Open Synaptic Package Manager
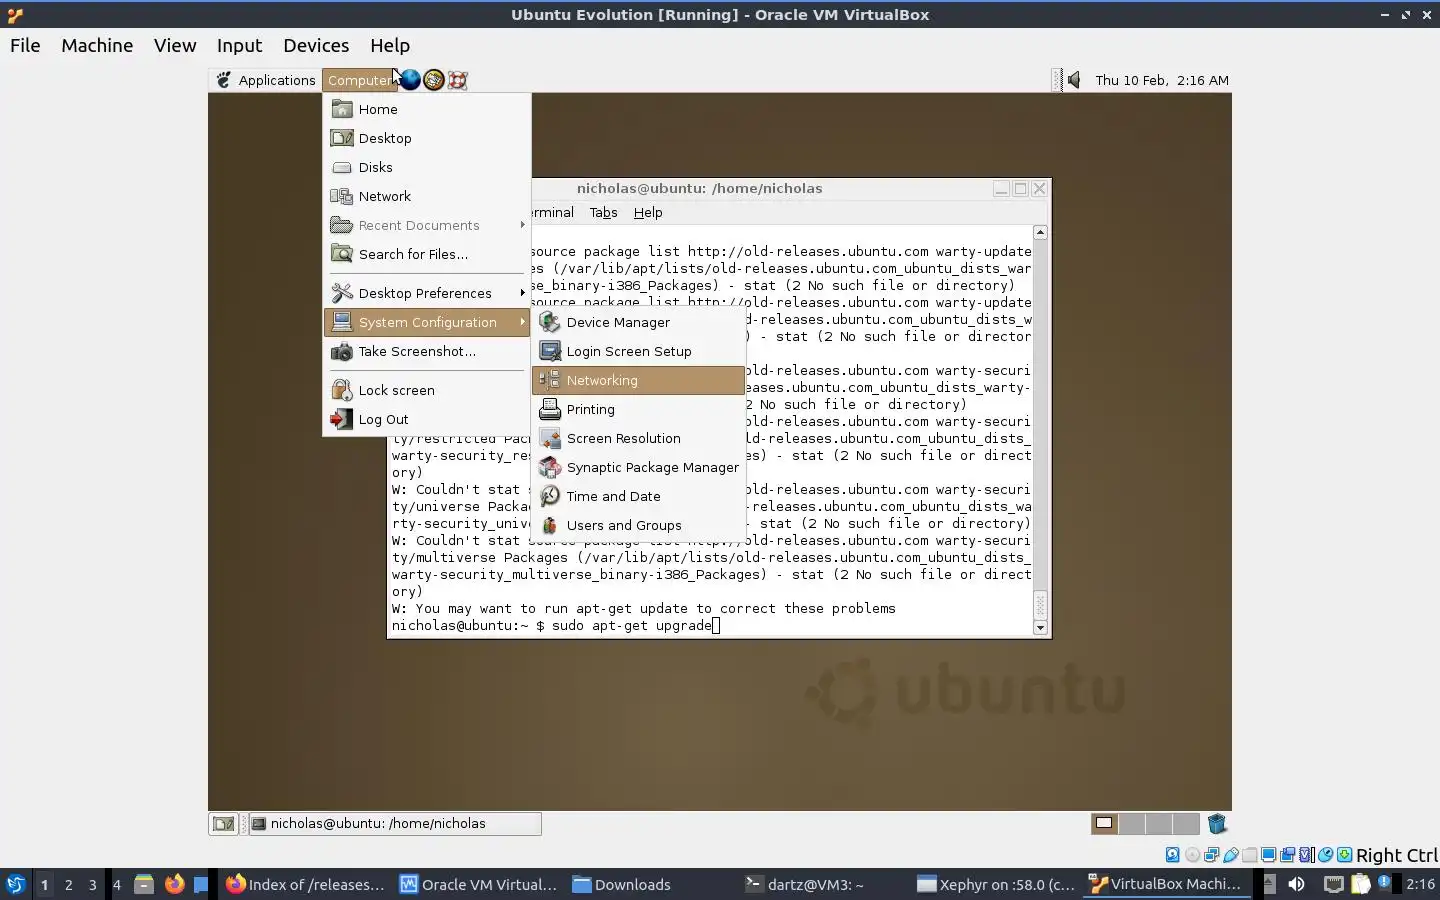This screenshot has height=900, width=1440. pyautogui.click(x=639, y=467)
